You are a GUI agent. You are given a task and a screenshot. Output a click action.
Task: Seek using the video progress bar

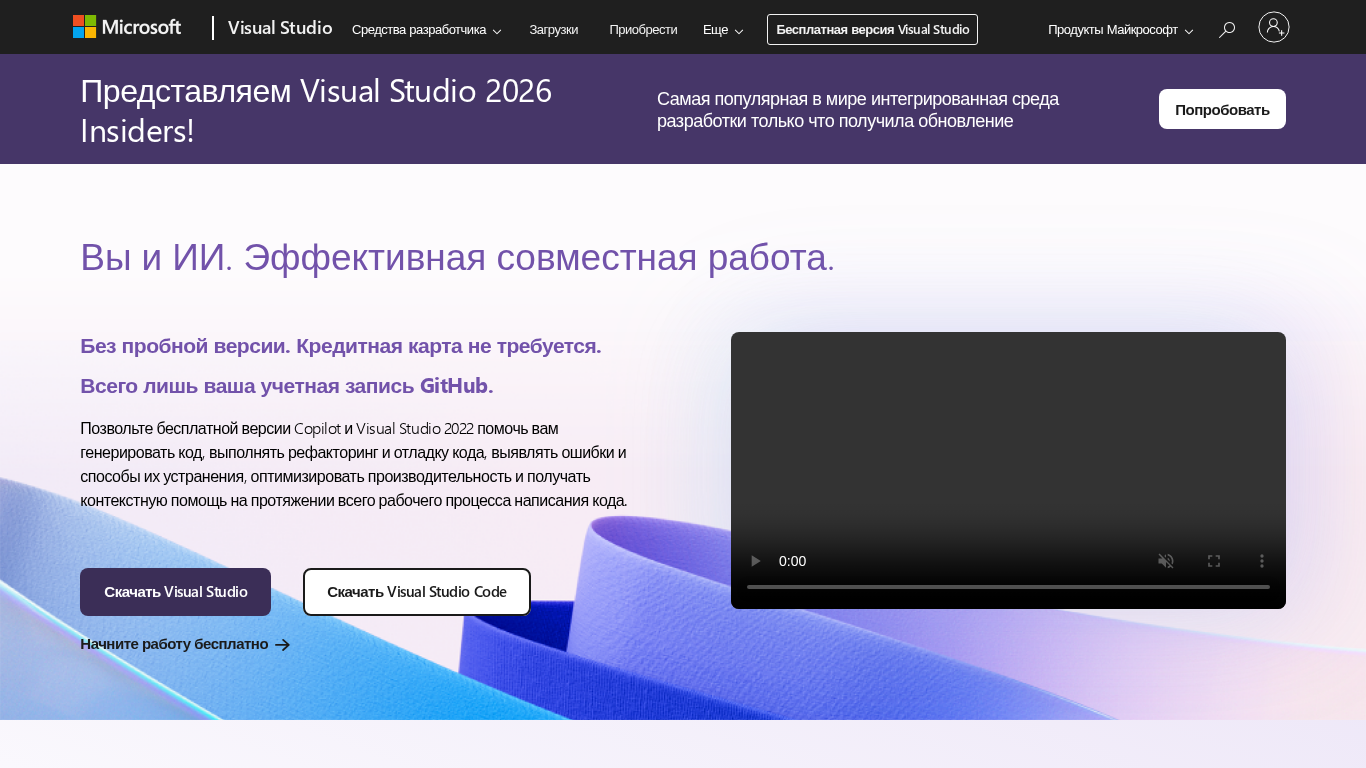[x=1008, y=587]
